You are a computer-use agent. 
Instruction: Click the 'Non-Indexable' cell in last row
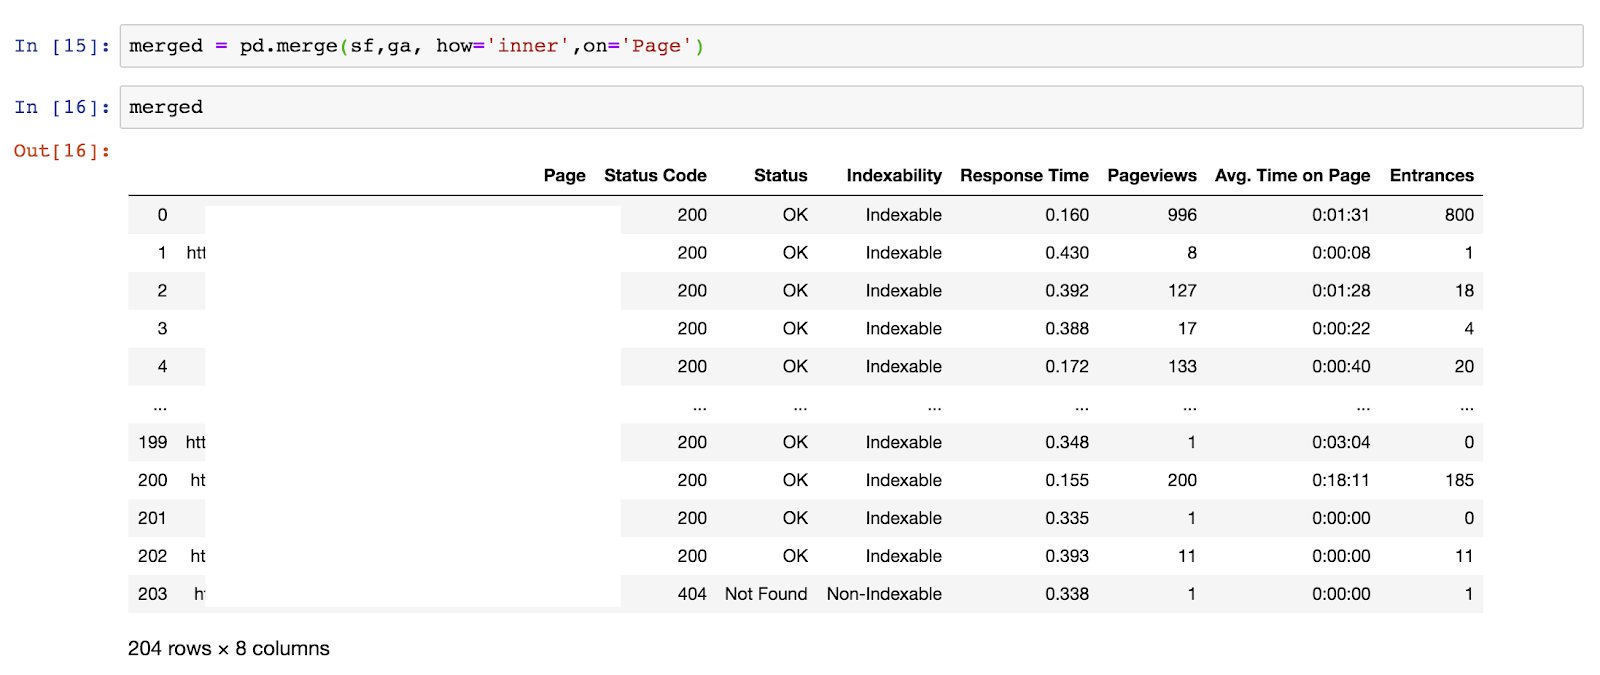pos(884,594)
